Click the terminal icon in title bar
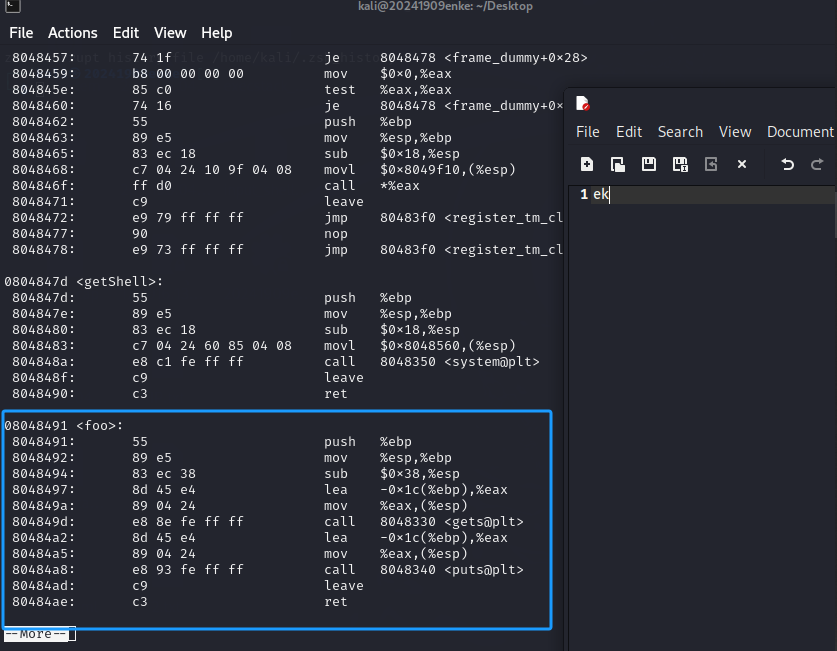 13,5
